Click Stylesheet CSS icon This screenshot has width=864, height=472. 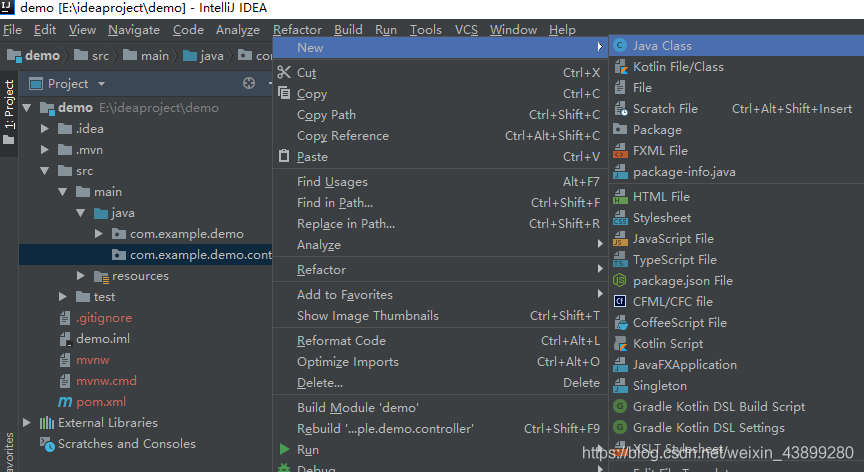point(620,218)
